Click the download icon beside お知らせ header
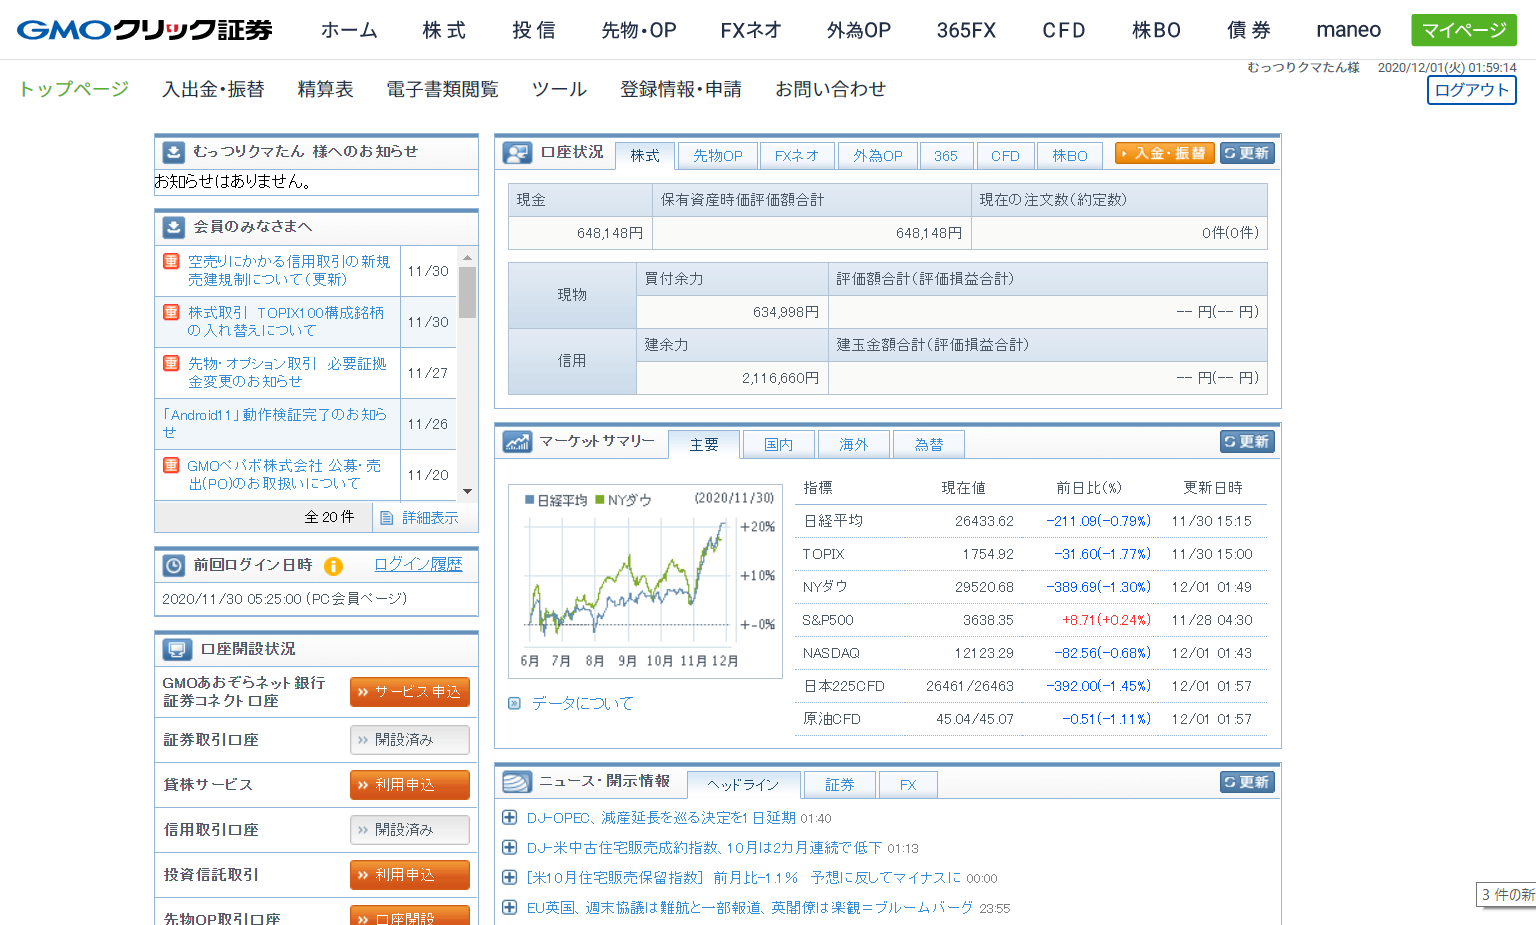This screenshot has height=925, width=1536. pos(173,152)
